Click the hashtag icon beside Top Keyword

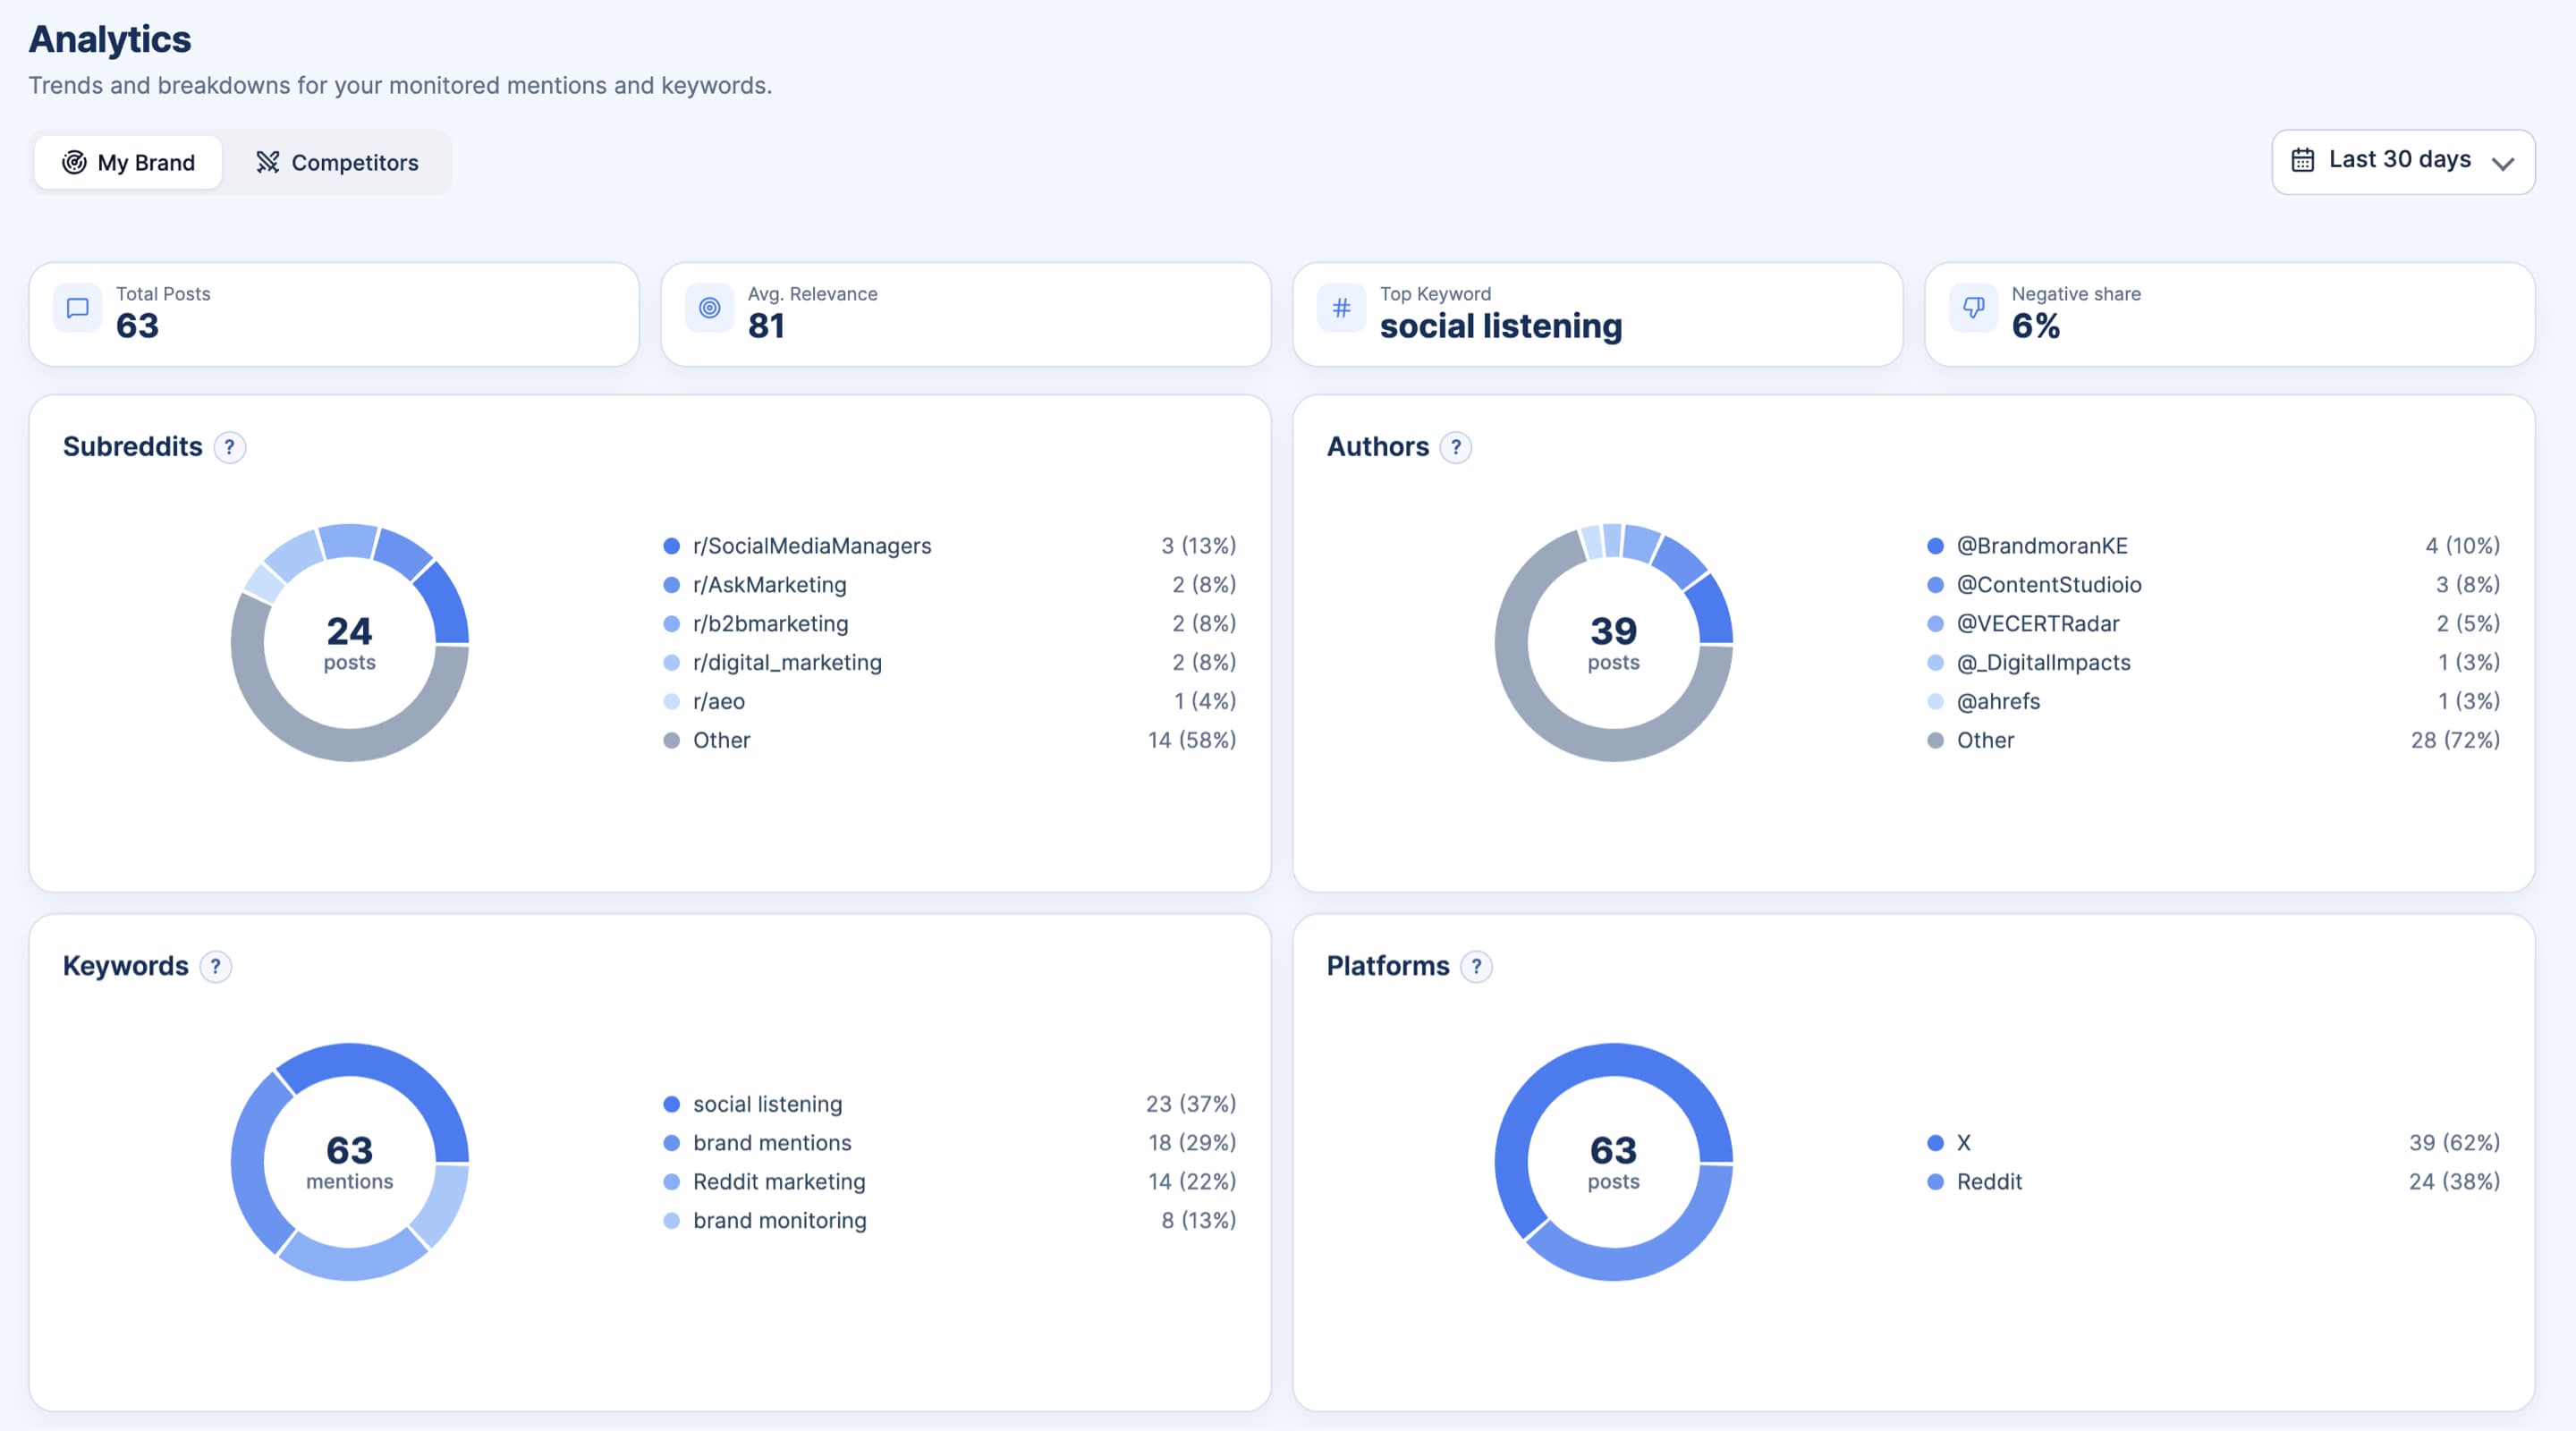pyautogui.click(x=1341, y=308)
